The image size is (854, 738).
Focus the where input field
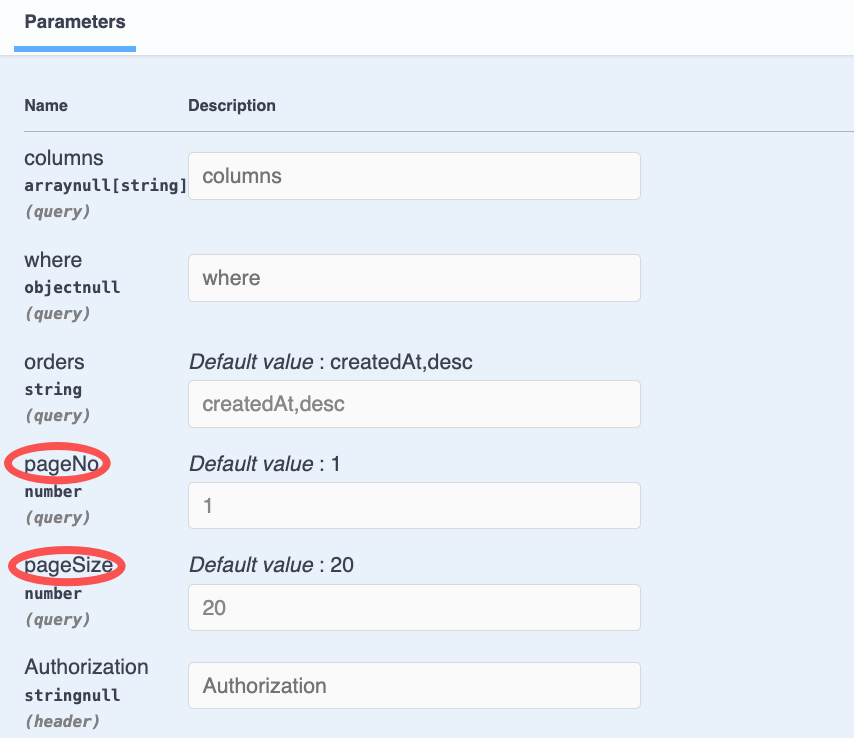(x=414, y=278)
